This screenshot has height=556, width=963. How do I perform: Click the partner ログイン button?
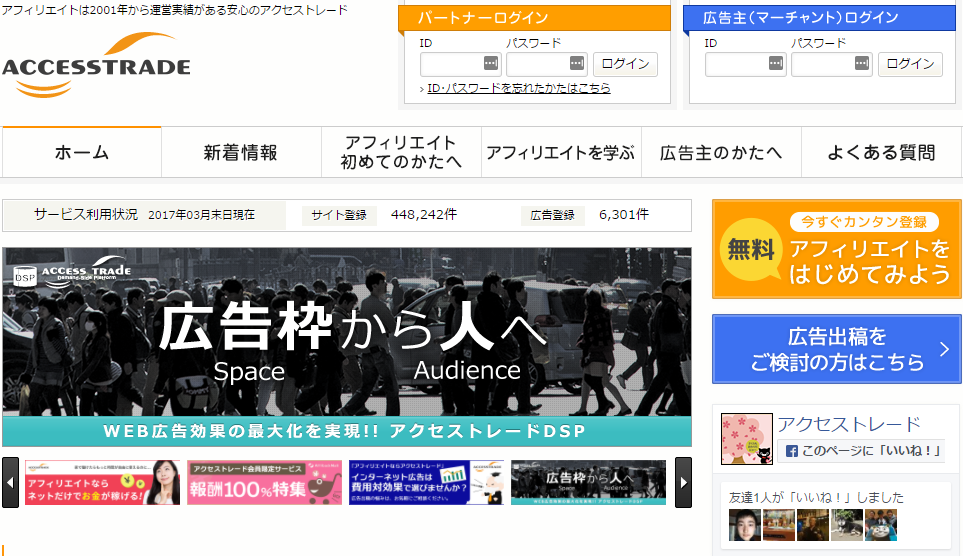(625, 64)
